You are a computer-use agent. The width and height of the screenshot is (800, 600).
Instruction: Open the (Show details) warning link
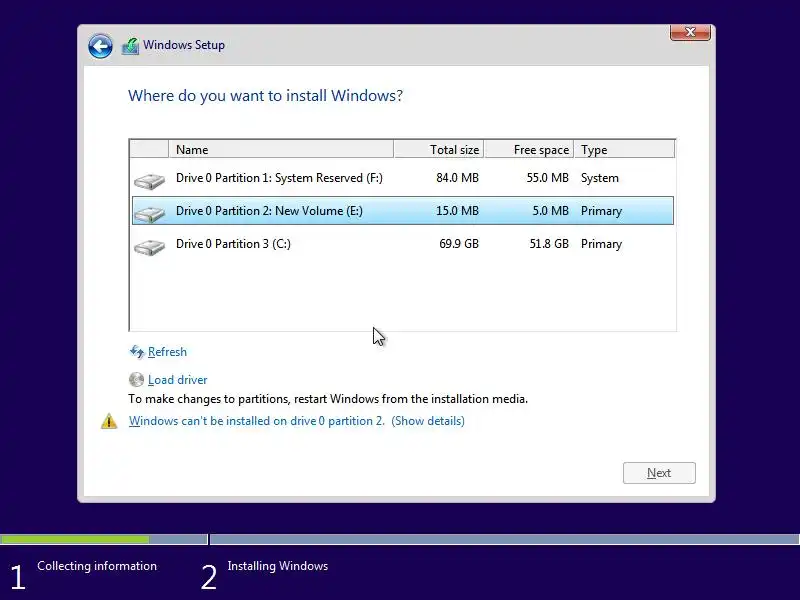[428, 421]
